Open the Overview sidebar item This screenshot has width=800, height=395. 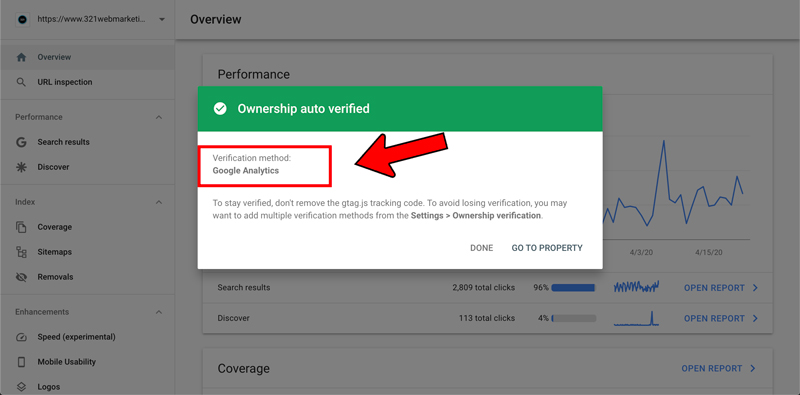tap(87, 57)
